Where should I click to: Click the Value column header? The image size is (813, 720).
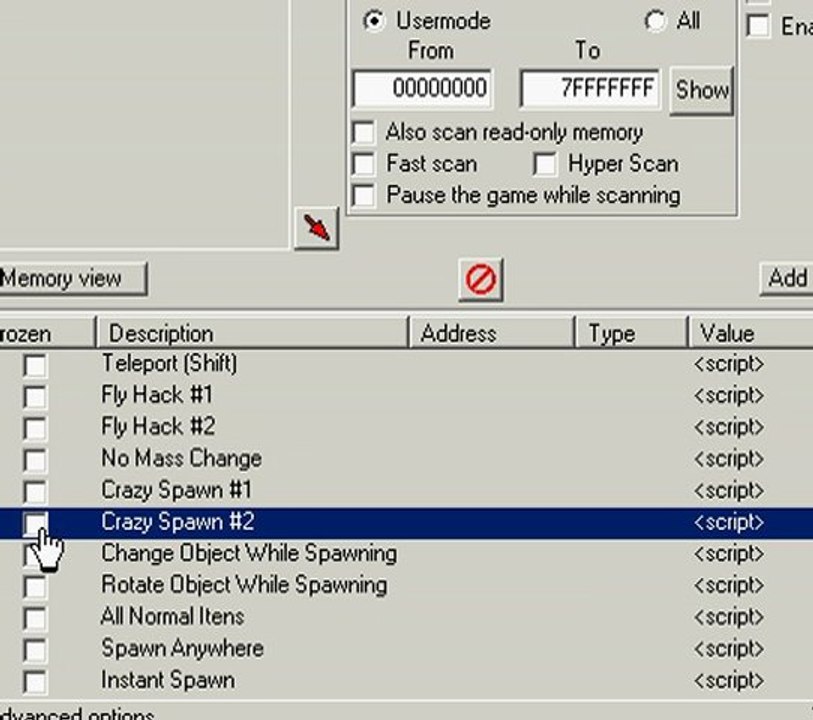tap(751, 333)
